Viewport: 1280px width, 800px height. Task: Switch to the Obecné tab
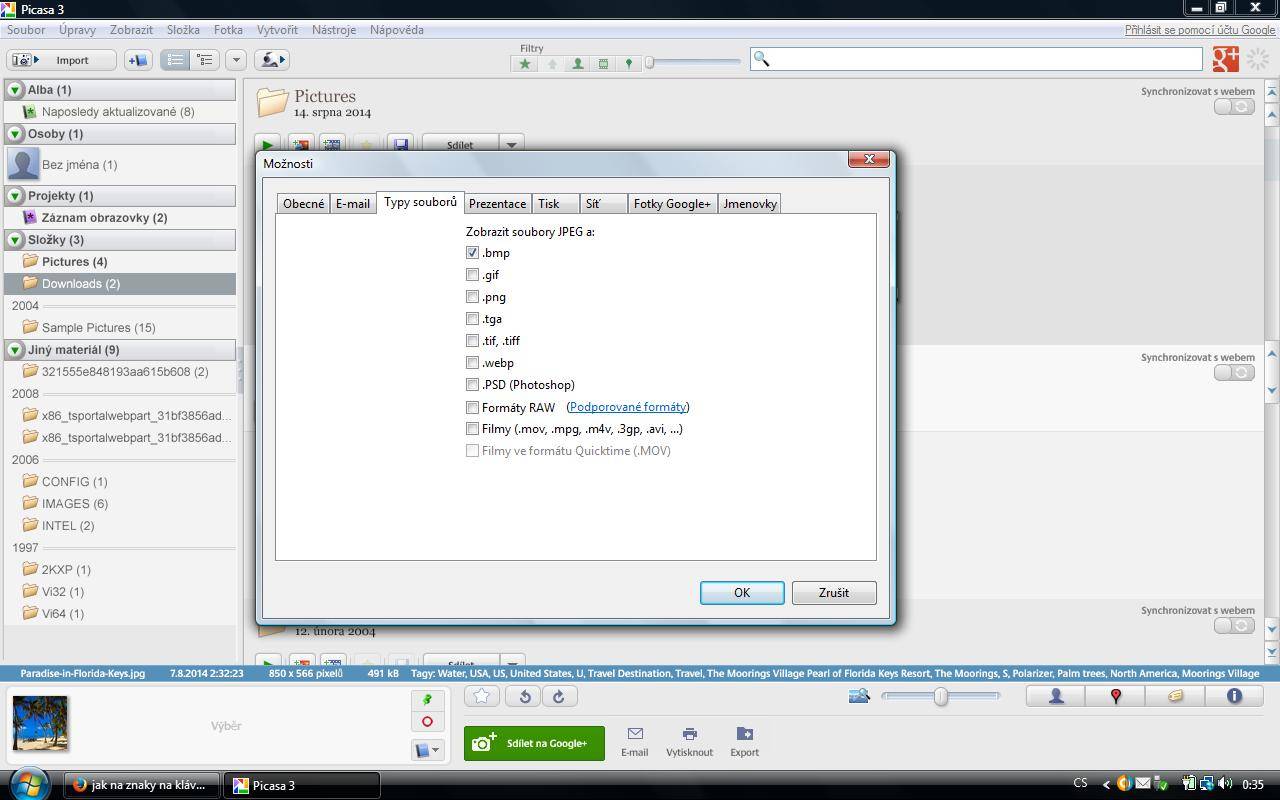pos(303,204)
